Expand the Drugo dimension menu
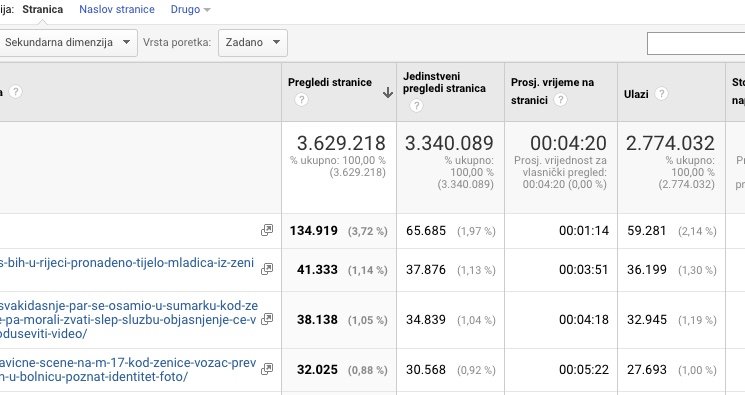 (191, 10)
